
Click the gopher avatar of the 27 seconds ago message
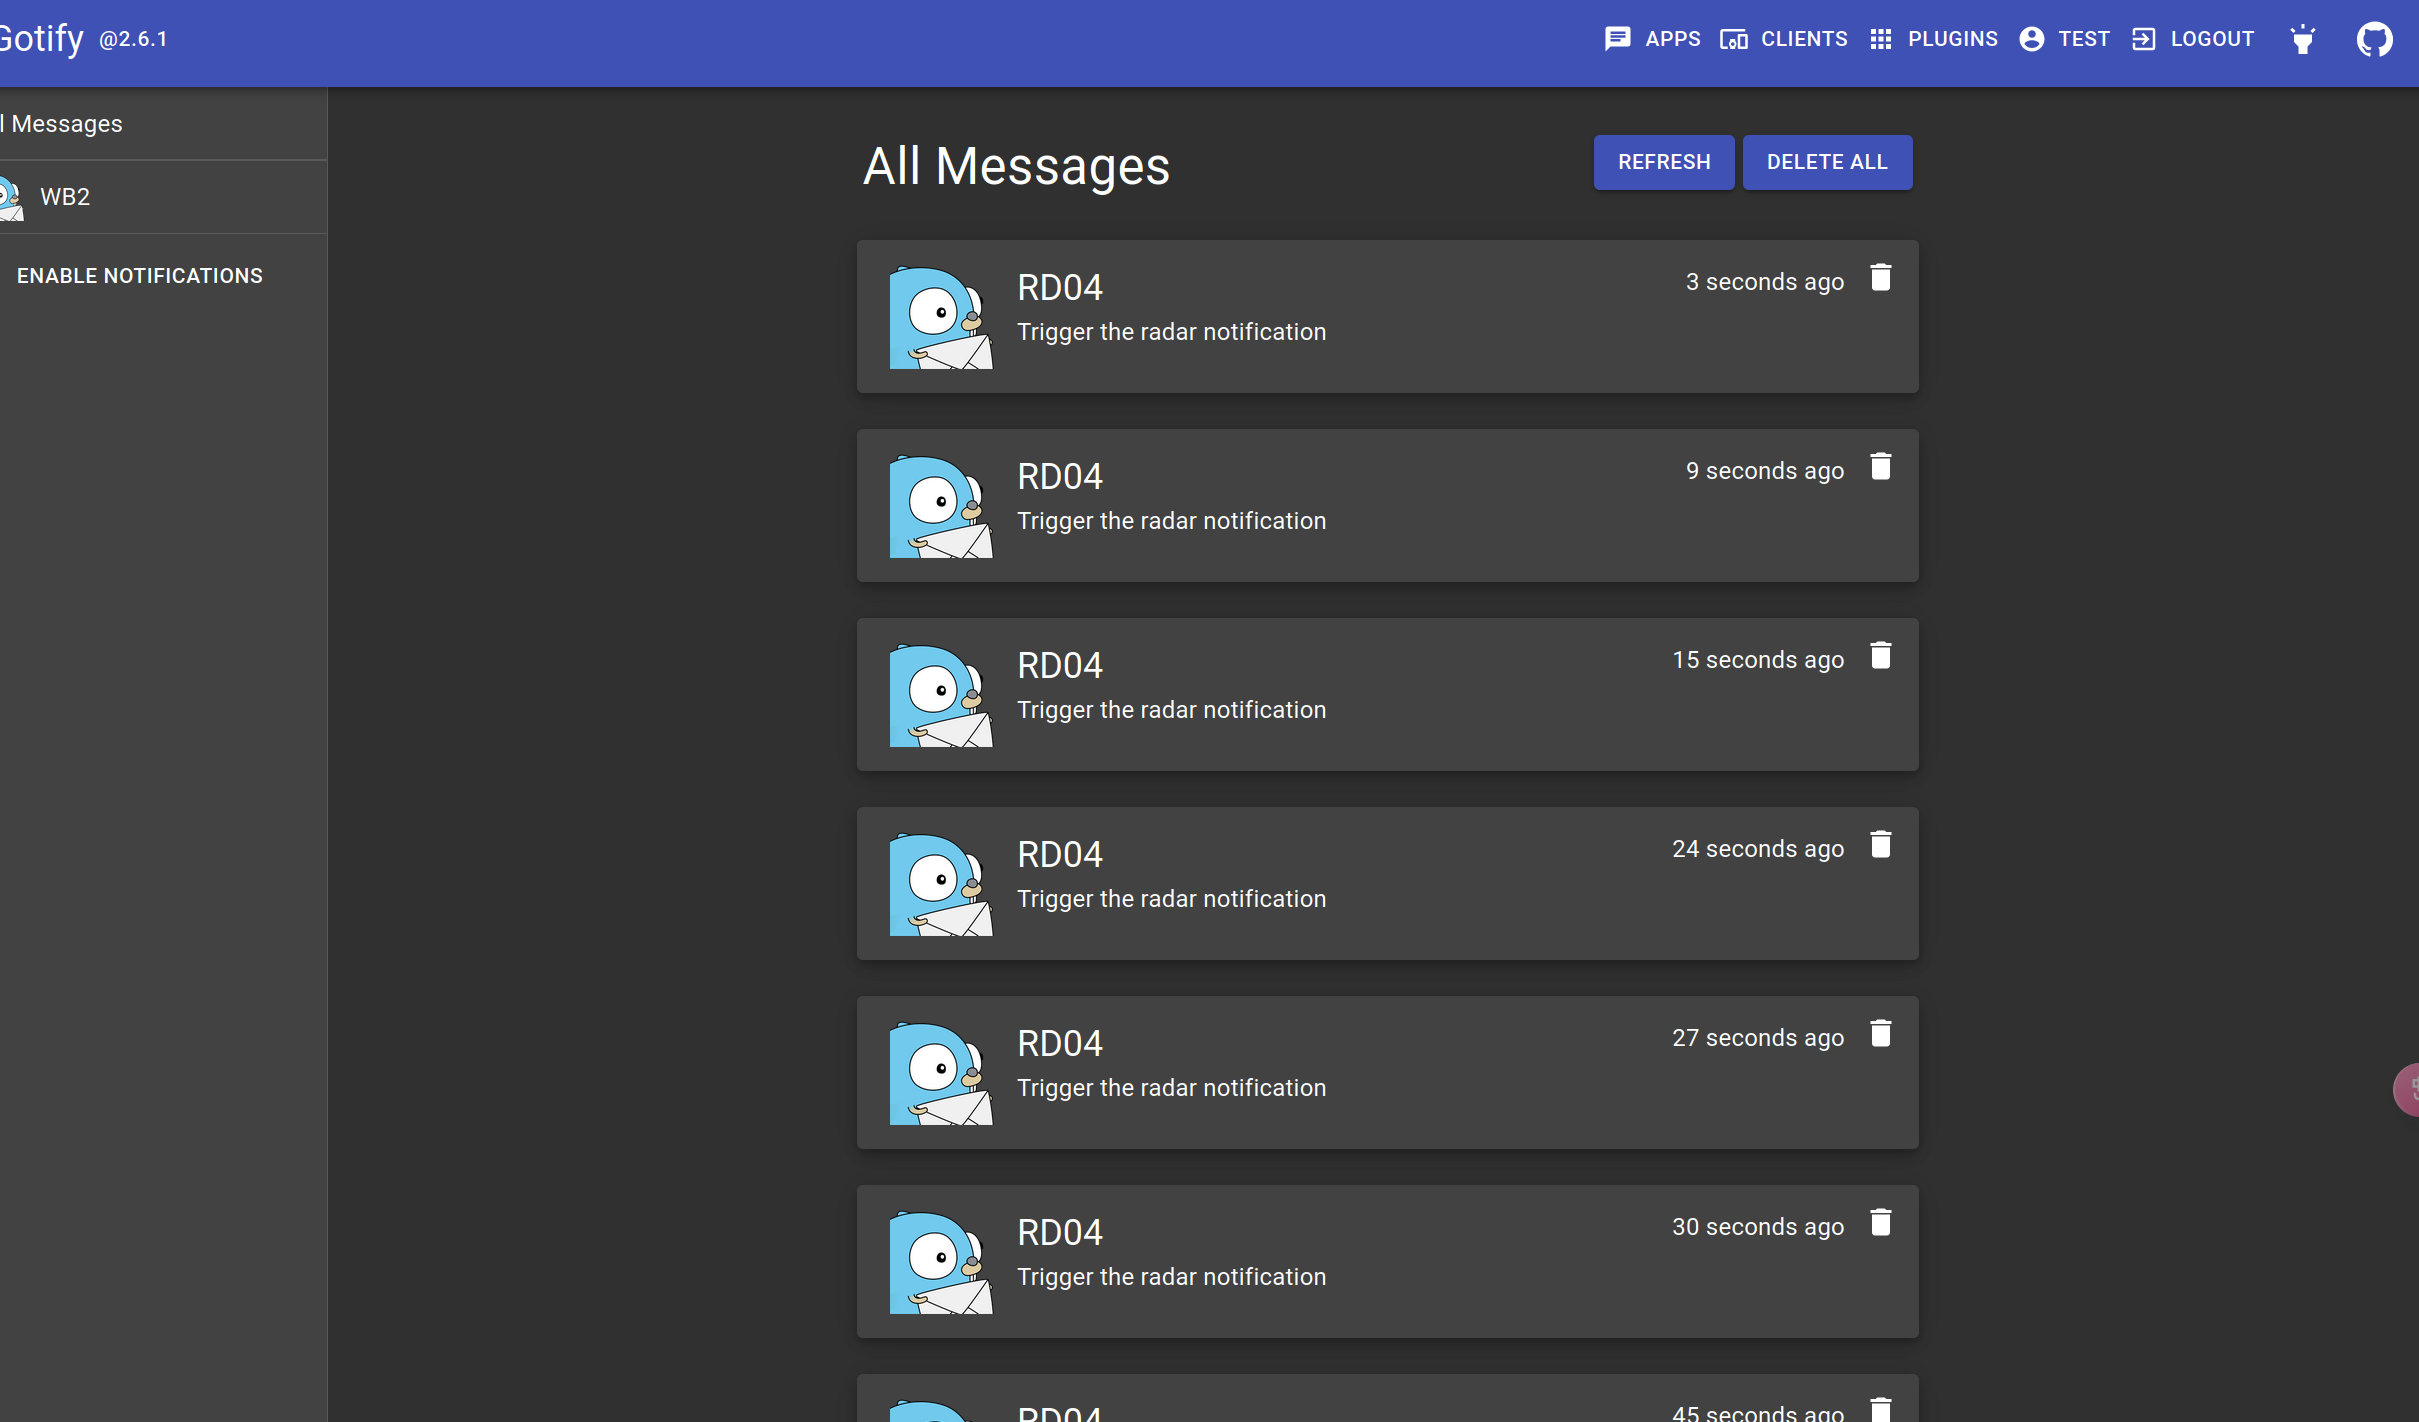[941, 1073]
